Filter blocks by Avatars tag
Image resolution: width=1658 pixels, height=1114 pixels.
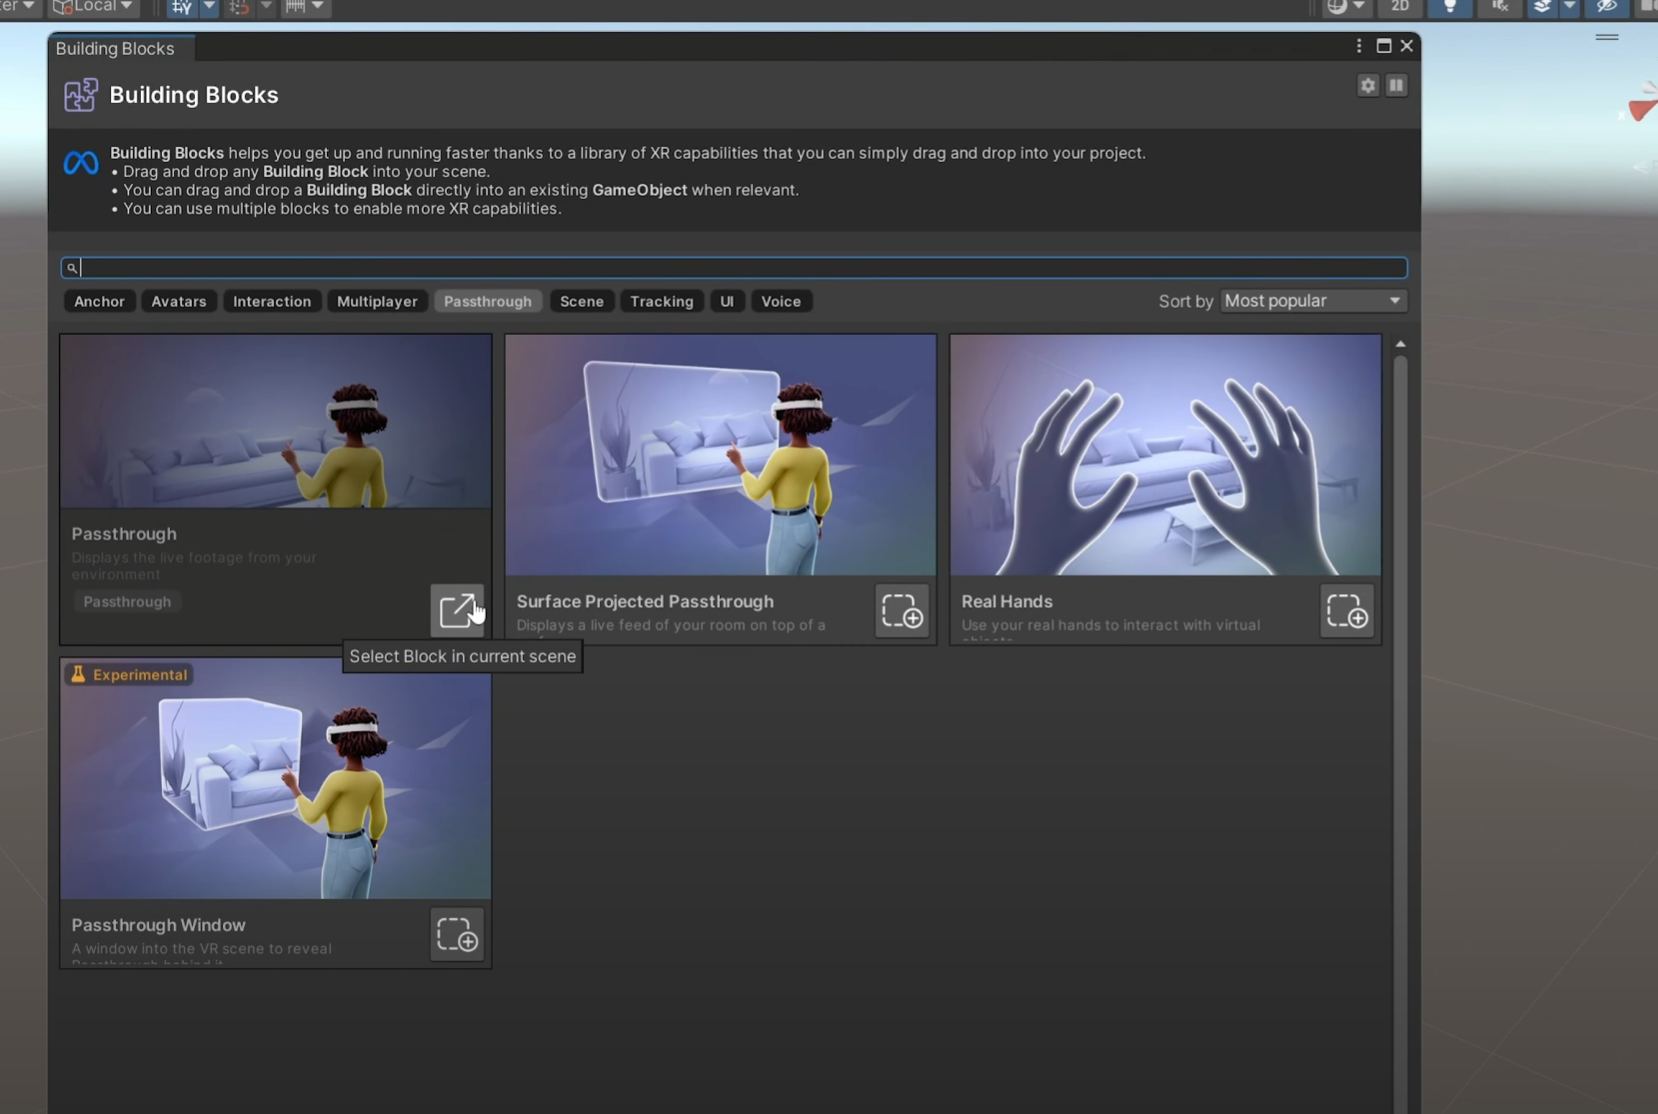pyautogui.click(x=179, y=301)
